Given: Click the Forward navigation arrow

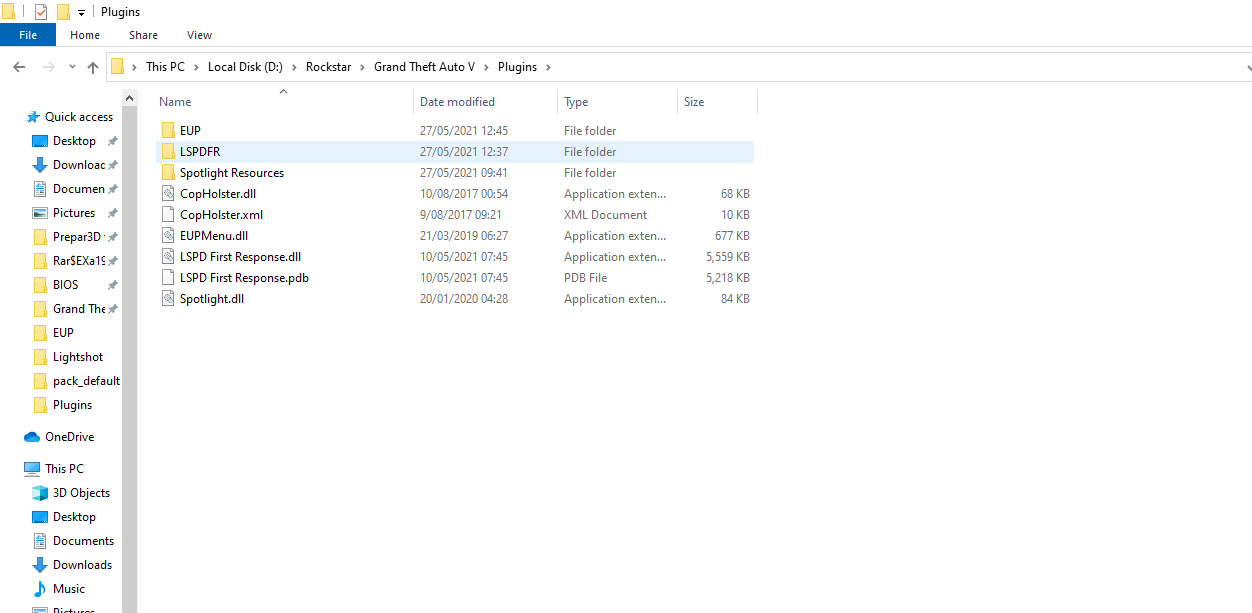Looking at the screenshot, I should pyautogui.click(x=48, y=67).
